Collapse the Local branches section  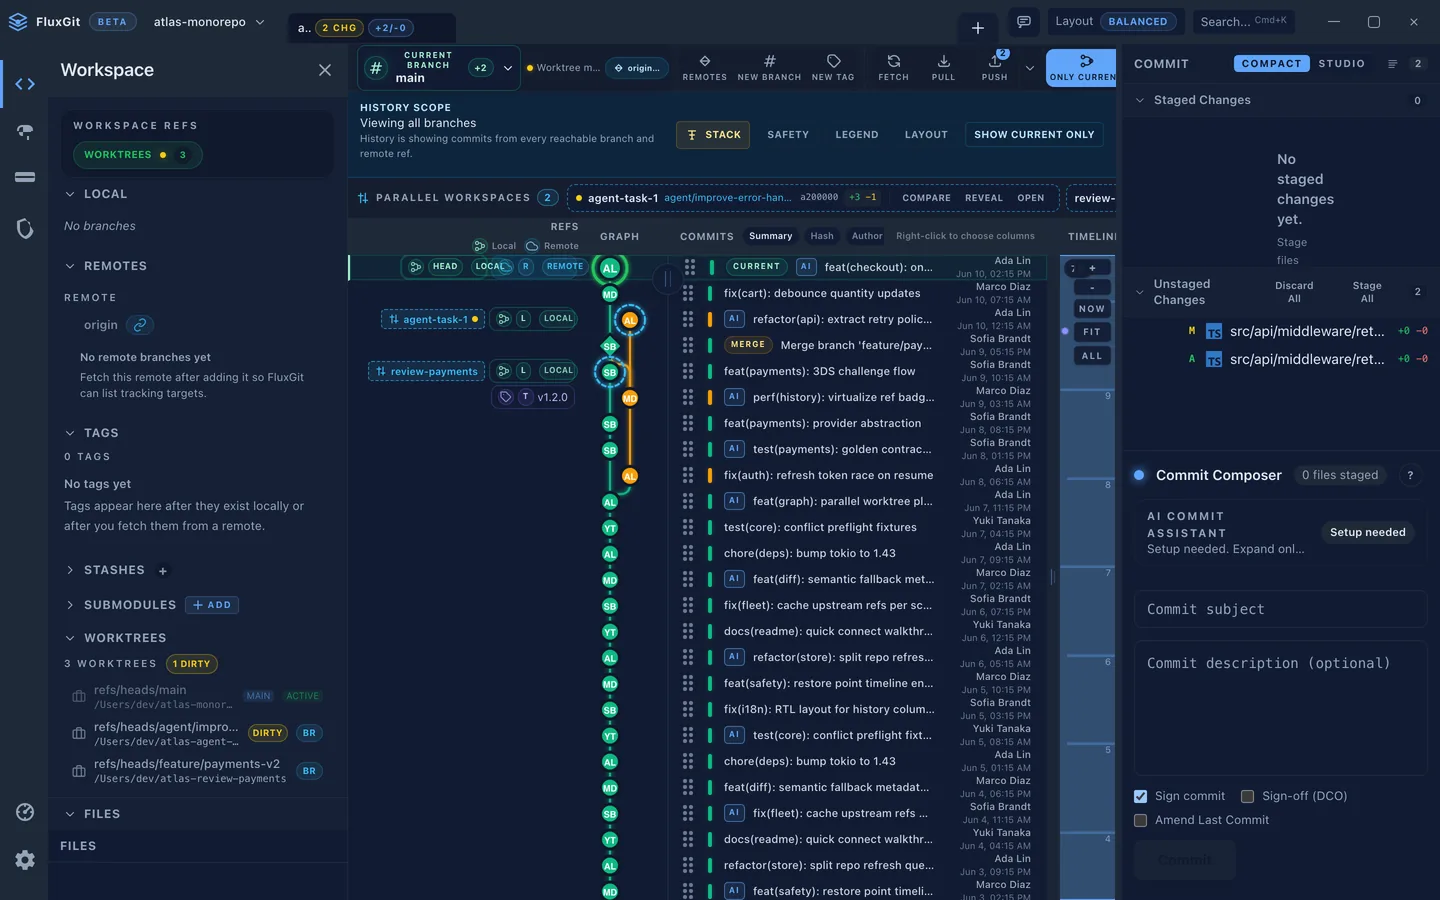pyautogui.click(x=70, y=194)
